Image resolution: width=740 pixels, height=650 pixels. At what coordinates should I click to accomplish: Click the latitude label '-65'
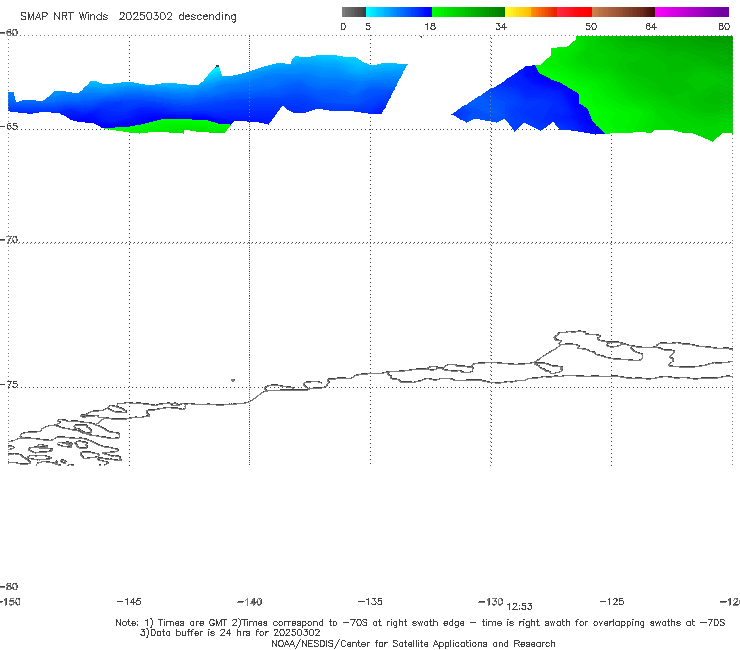point(9,127)
